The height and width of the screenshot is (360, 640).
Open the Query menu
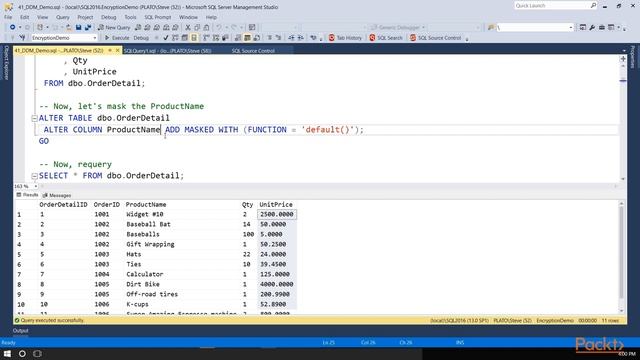62,17
